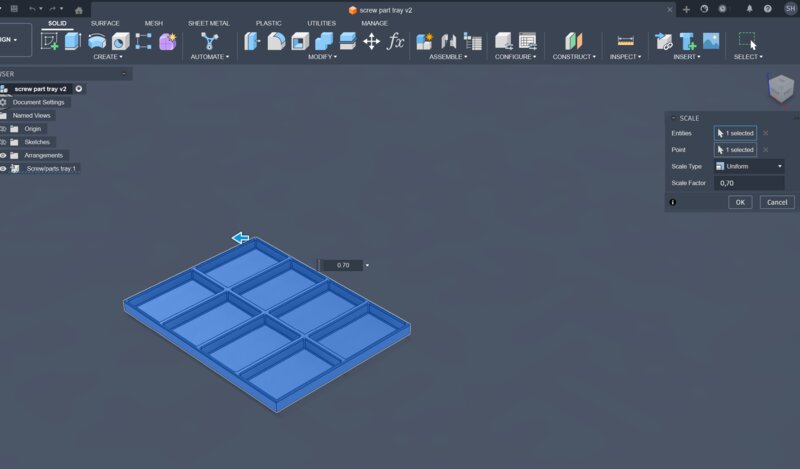Open the Scale Type Uniform dropdown
The width and height of the screenshot is (800, 469).
(x=749, y=166)
